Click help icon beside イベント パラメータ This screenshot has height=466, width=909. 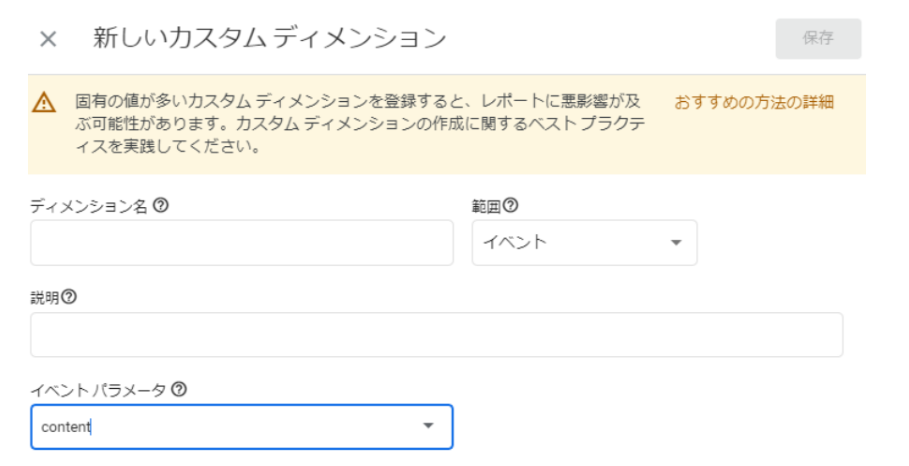(x=179, y=390)
